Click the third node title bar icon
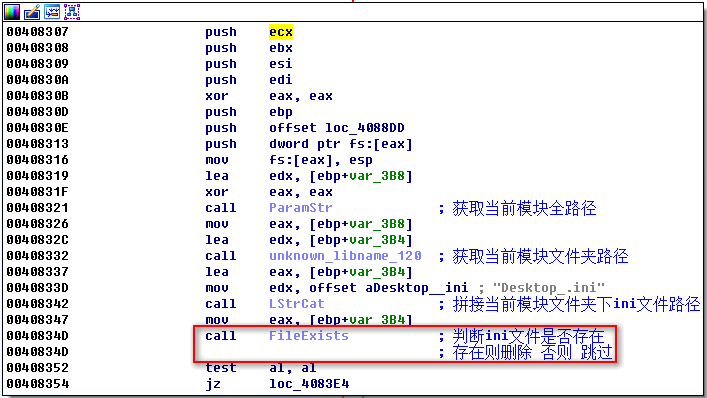 (52, 12)
